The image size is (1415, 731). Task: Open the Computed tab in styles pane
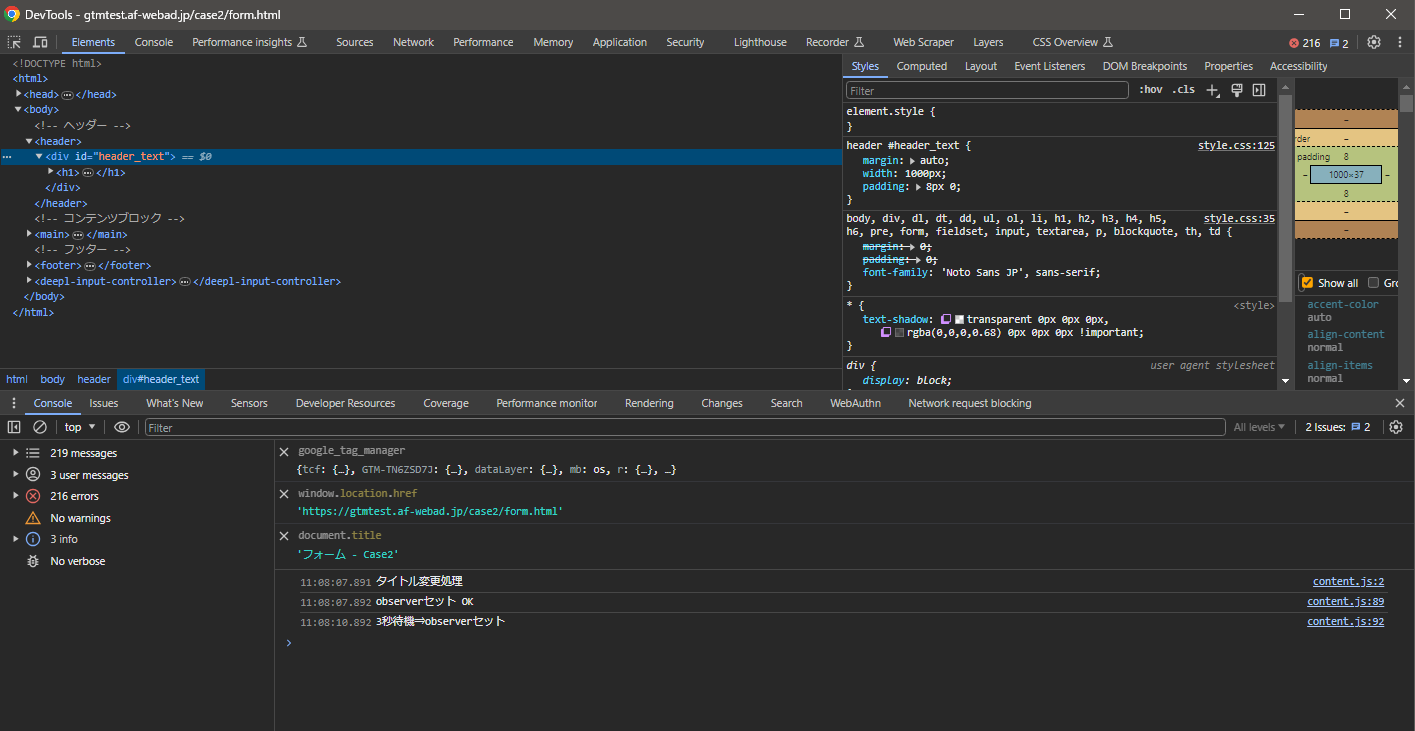[921, 66]
